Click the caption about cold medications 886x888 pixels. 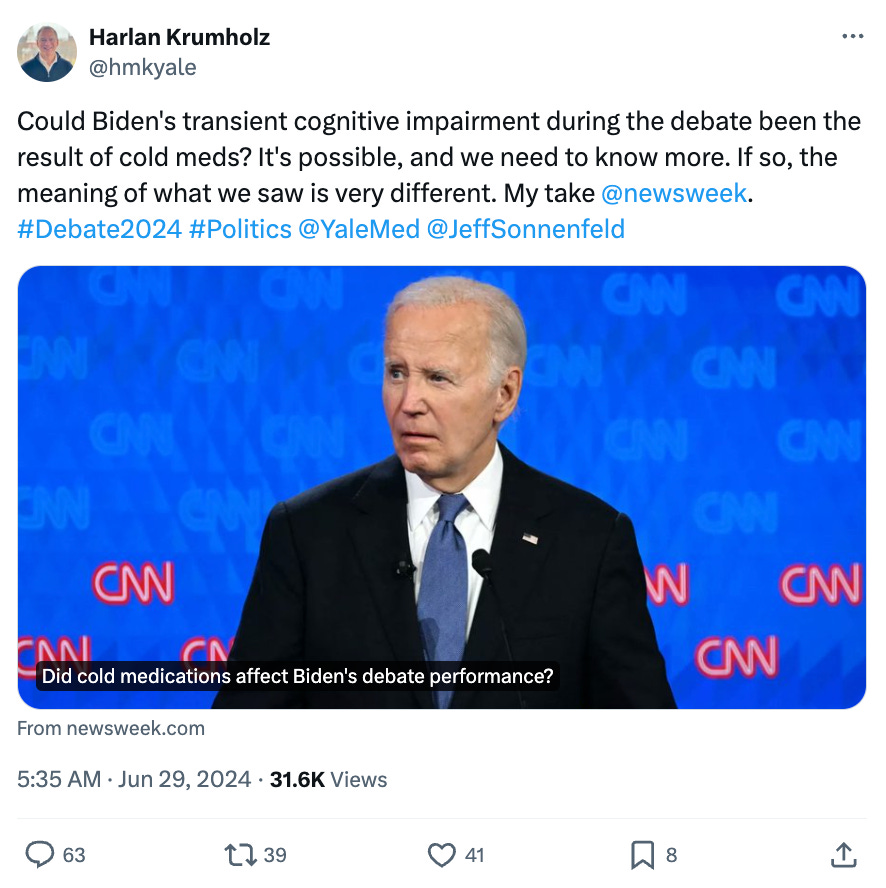tap(297, 676)
